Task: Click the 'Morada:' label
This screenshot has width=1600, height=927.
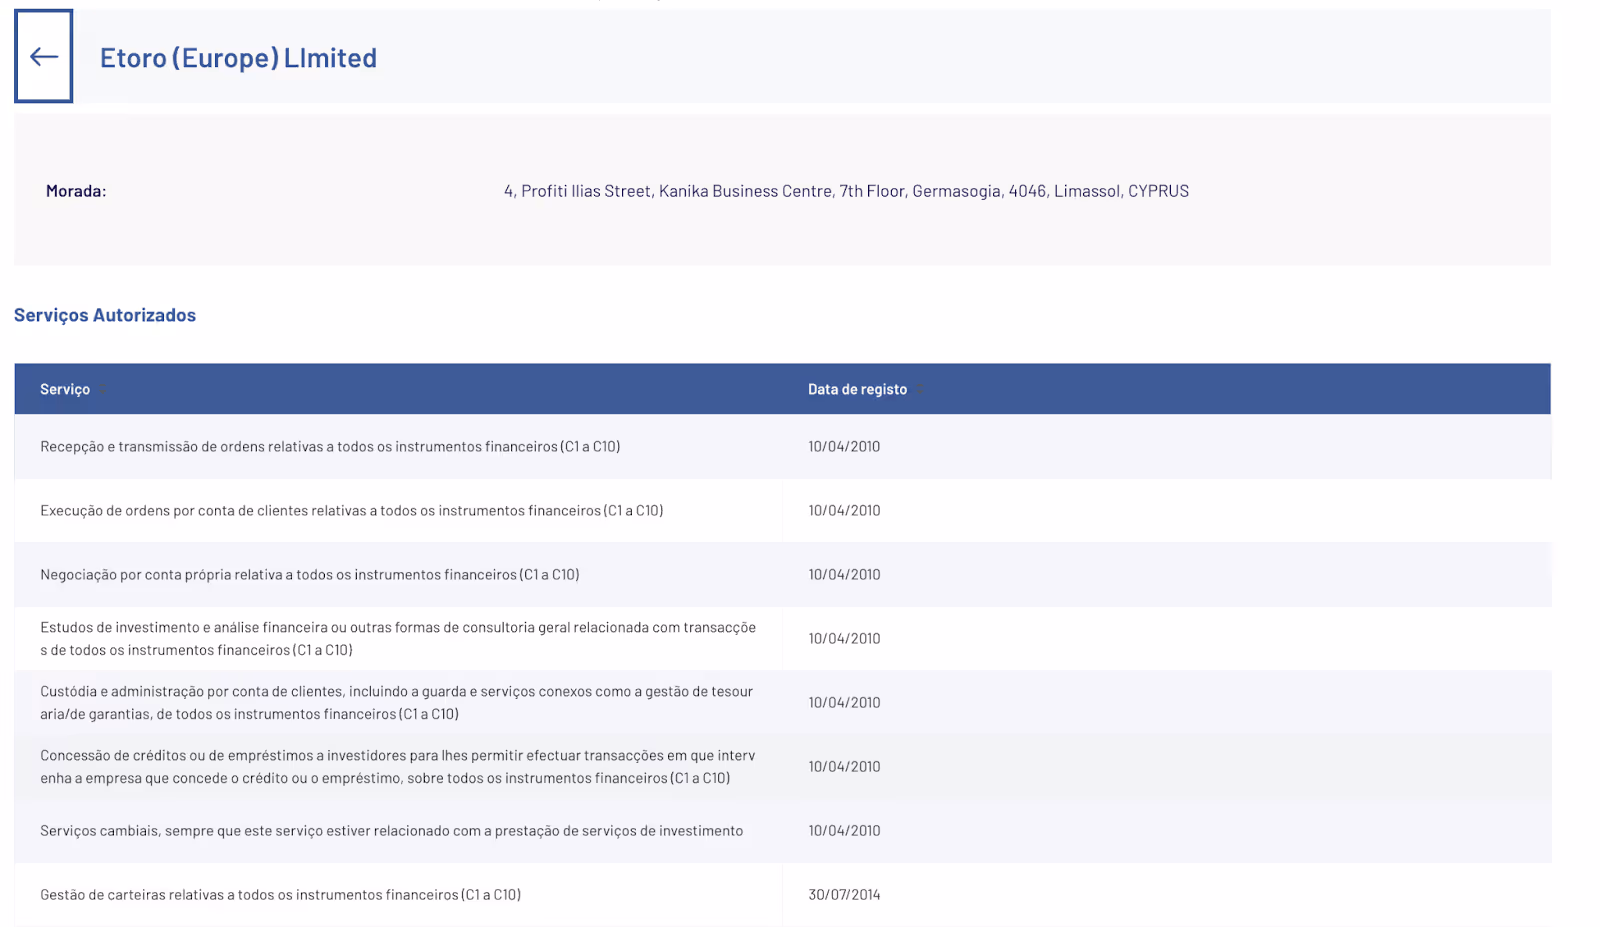Action: point(76,191)
